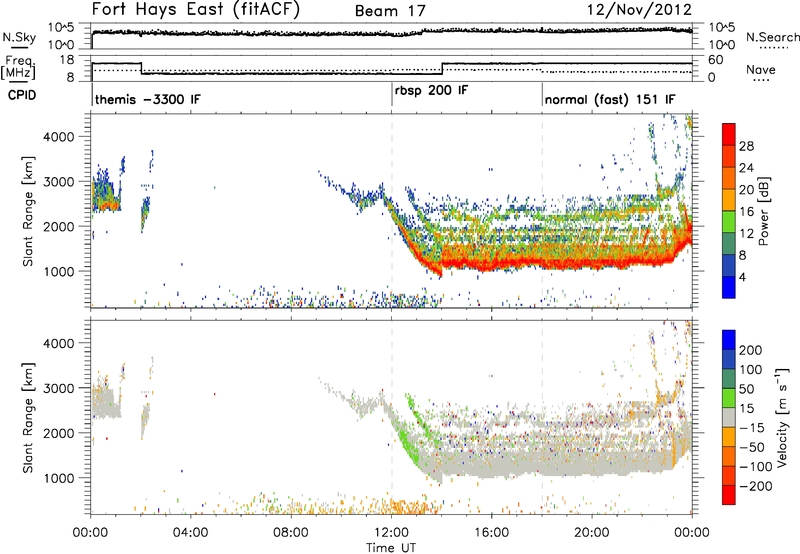Select the "-200" tick on Velocity colorbar

pyautogui.click(x=756, y=486)
